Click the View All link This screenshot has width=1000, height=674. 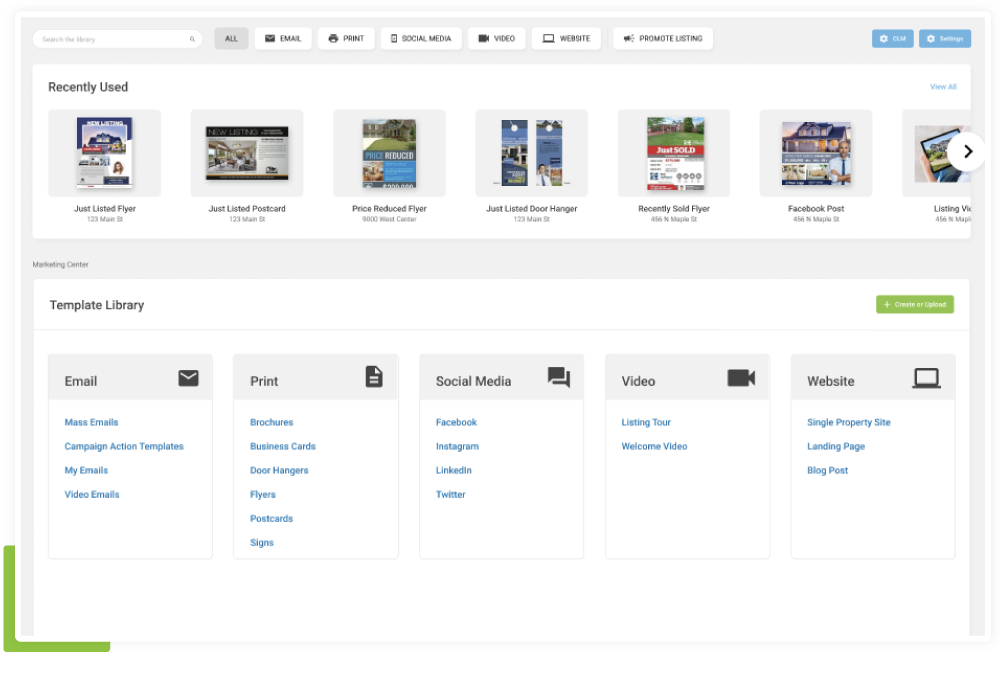(x=941, y=87)
